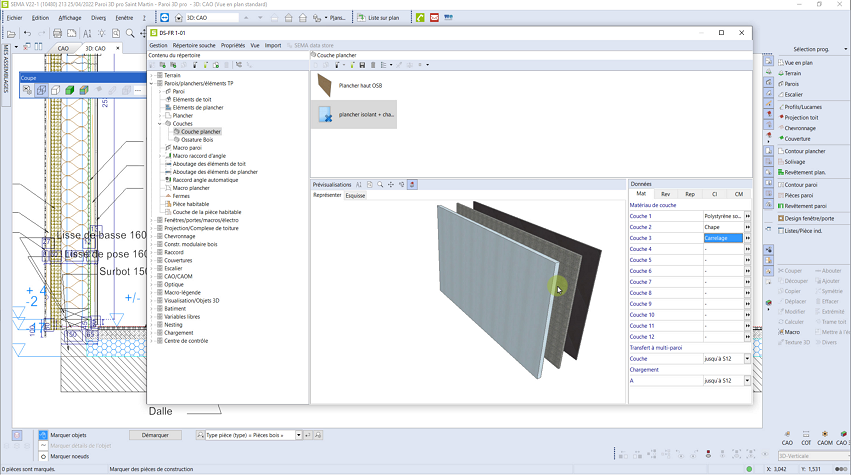This screenshot has height=475, width=851.
Task: Click the save disk icon above thumbnails
Action: (x=361, y=65)
